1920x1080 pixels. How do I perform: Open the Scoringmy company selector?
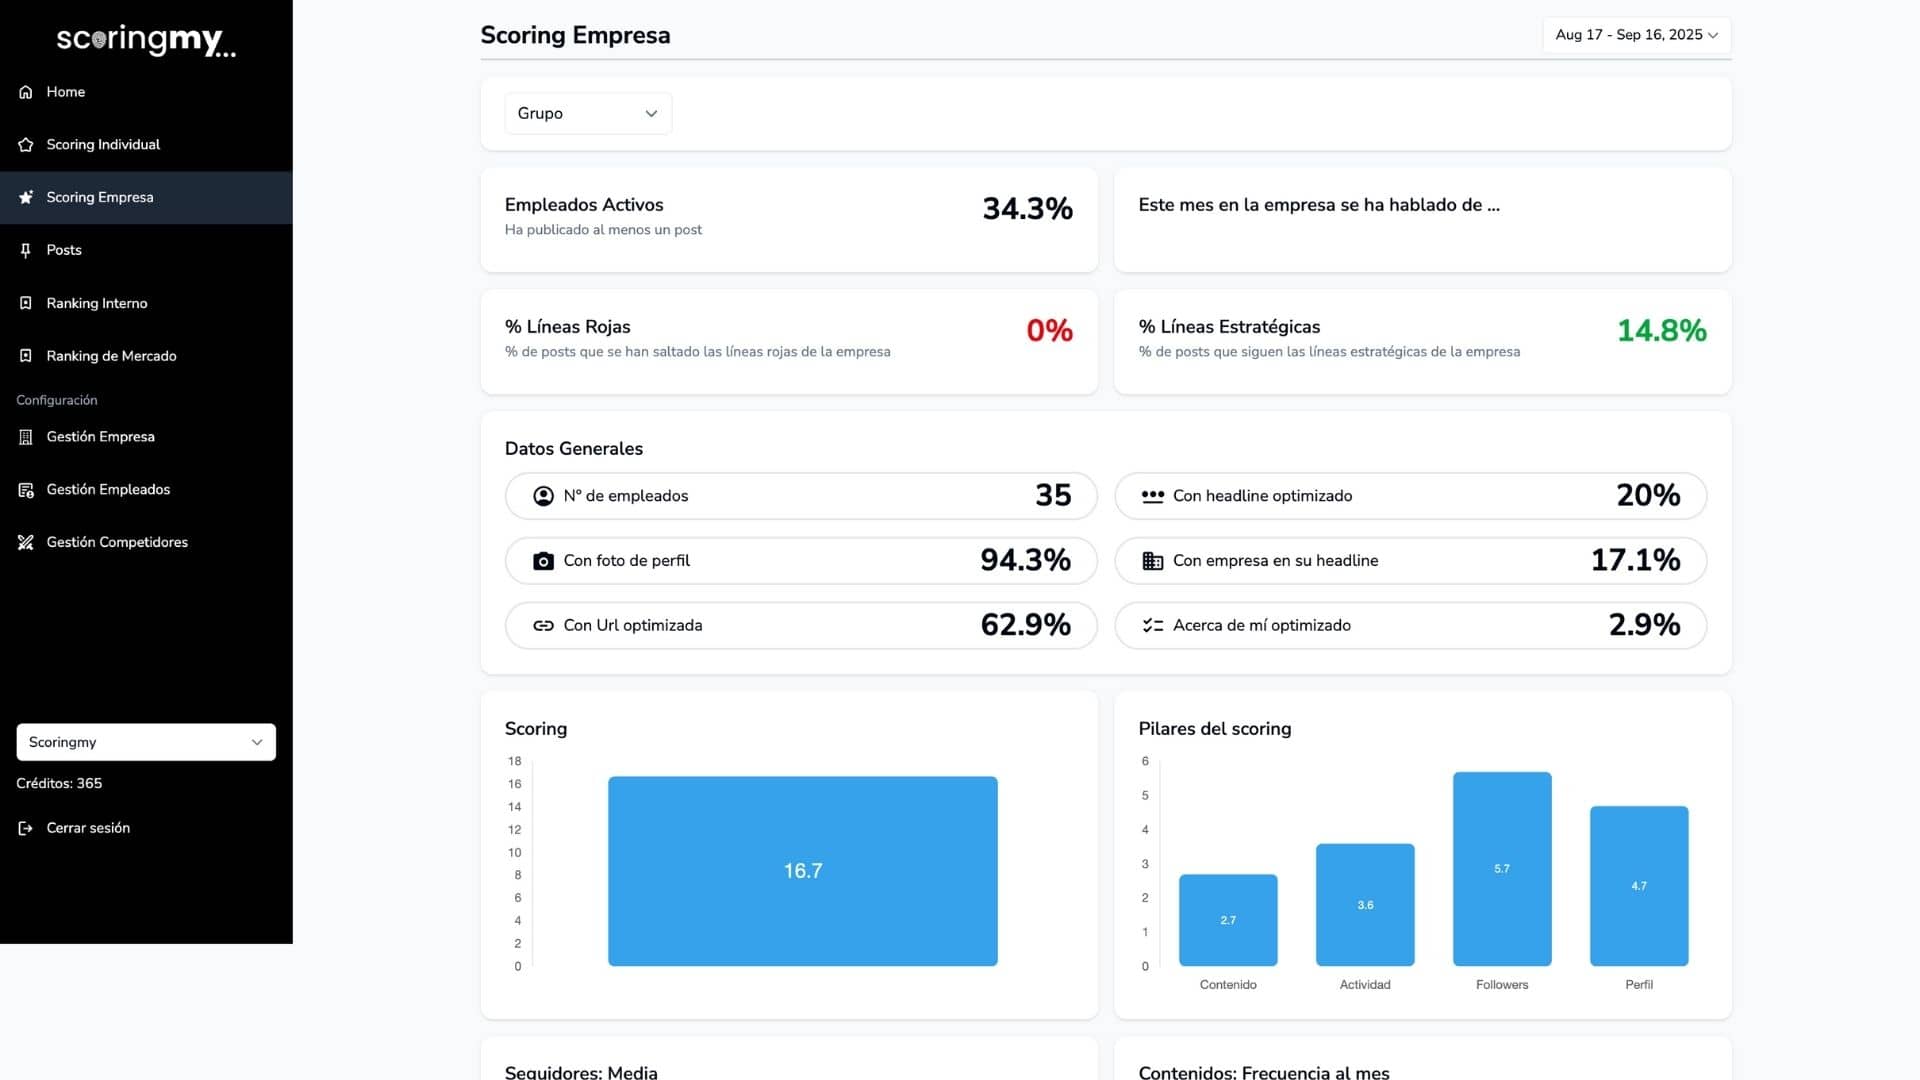point(146,742)
